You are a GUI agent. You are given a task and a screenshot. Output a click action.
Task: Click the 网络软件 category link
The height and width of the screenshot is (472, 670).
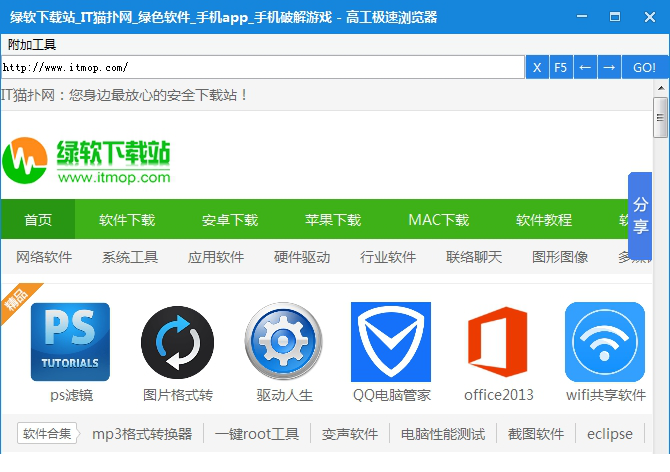[x=44, y=257]
